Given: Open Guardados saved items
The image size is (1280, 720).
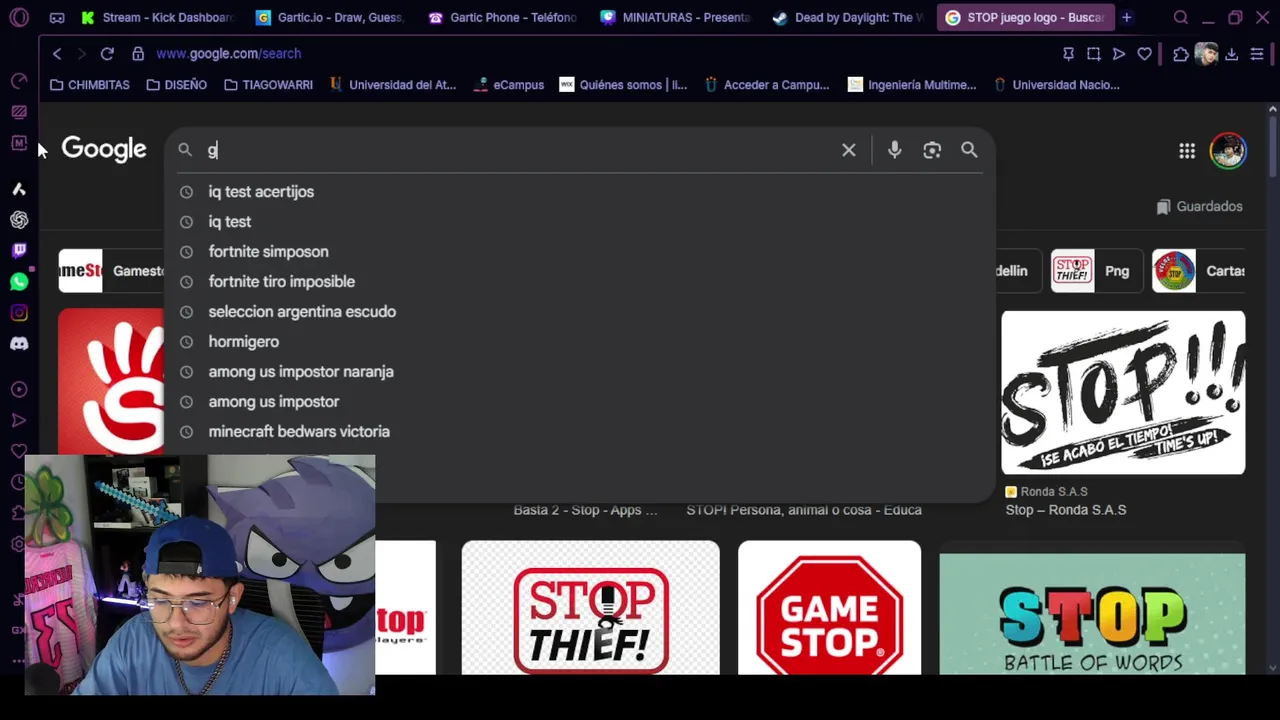Looking at the screenshot, I should click(1199, 207).
